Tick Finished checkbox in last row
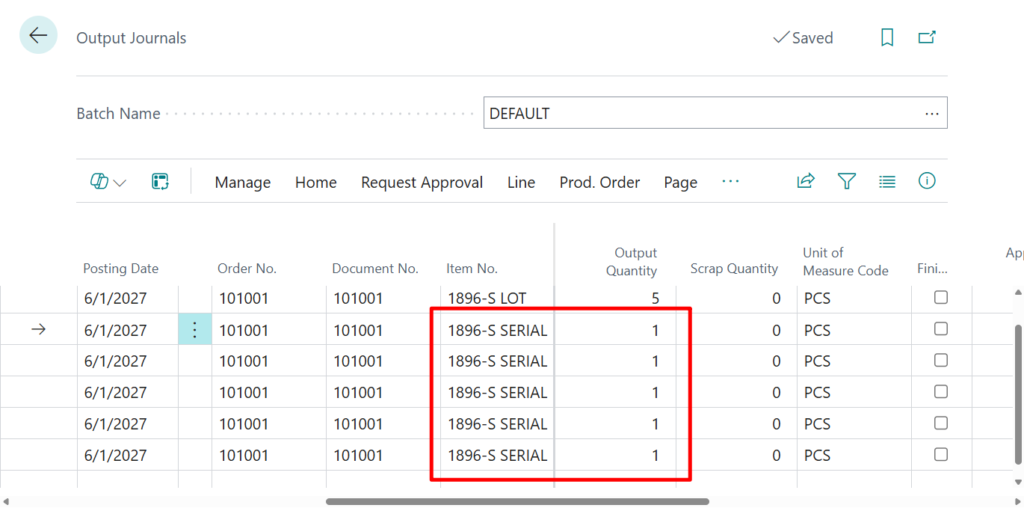 click(940, 455)
